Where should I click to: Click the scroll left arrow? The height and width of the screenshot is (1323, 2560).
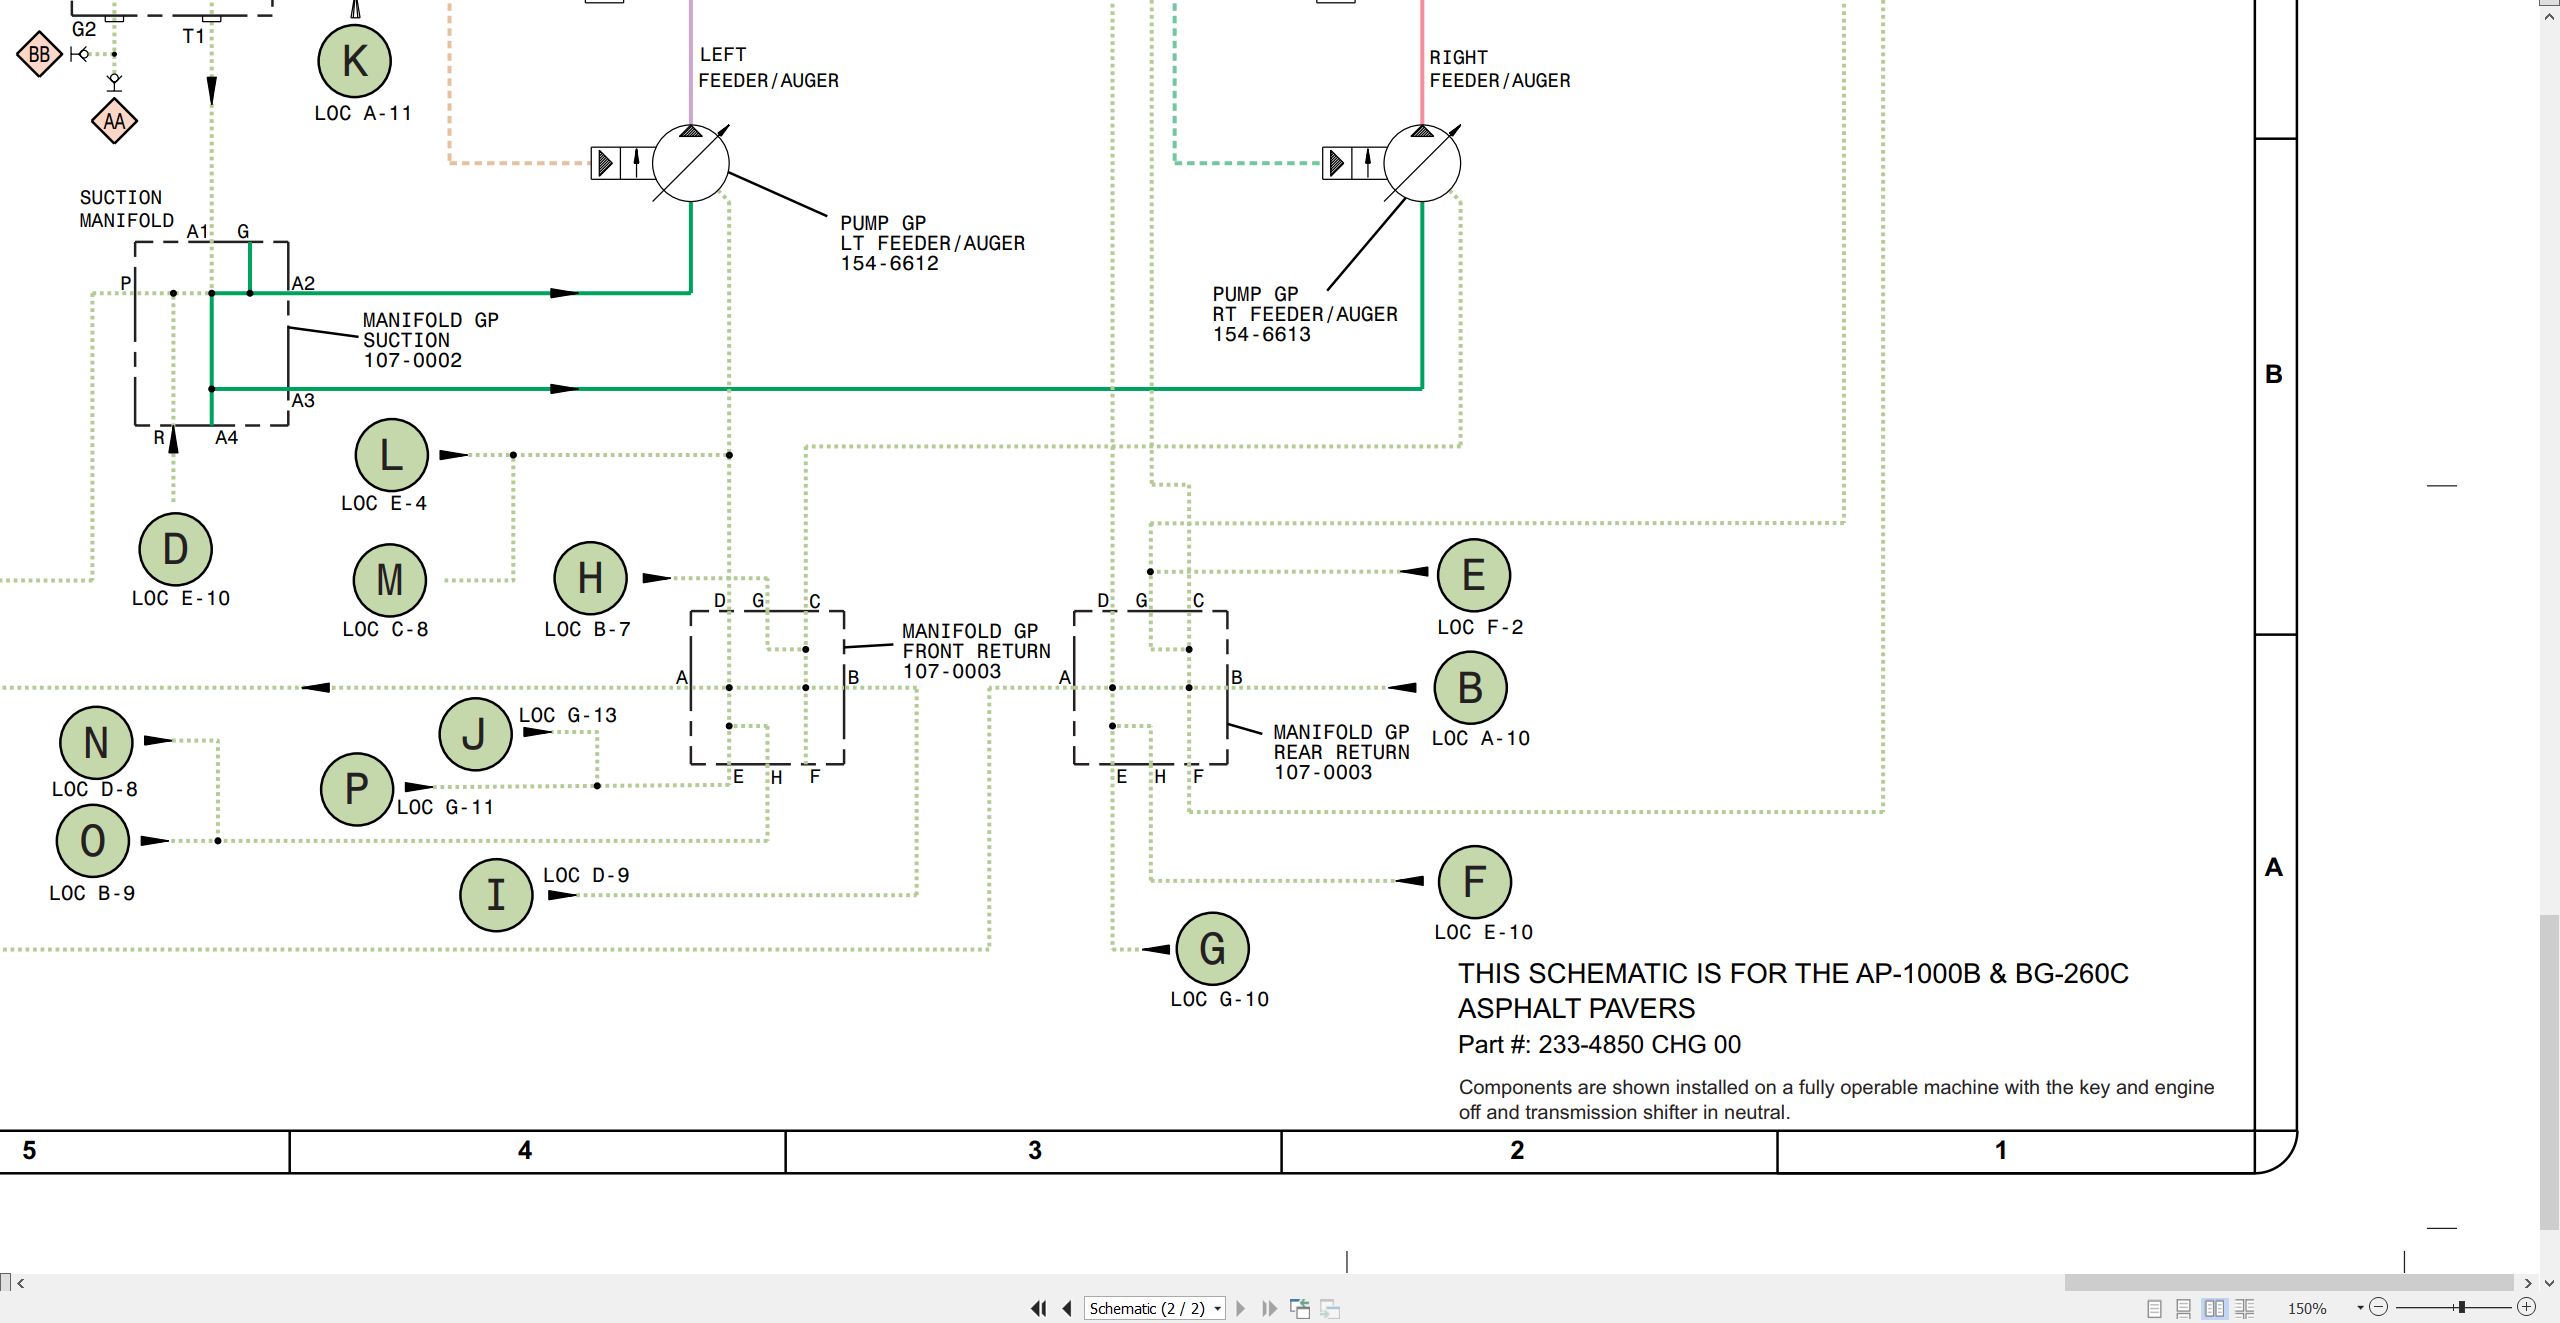click(x=20, y=1283)
